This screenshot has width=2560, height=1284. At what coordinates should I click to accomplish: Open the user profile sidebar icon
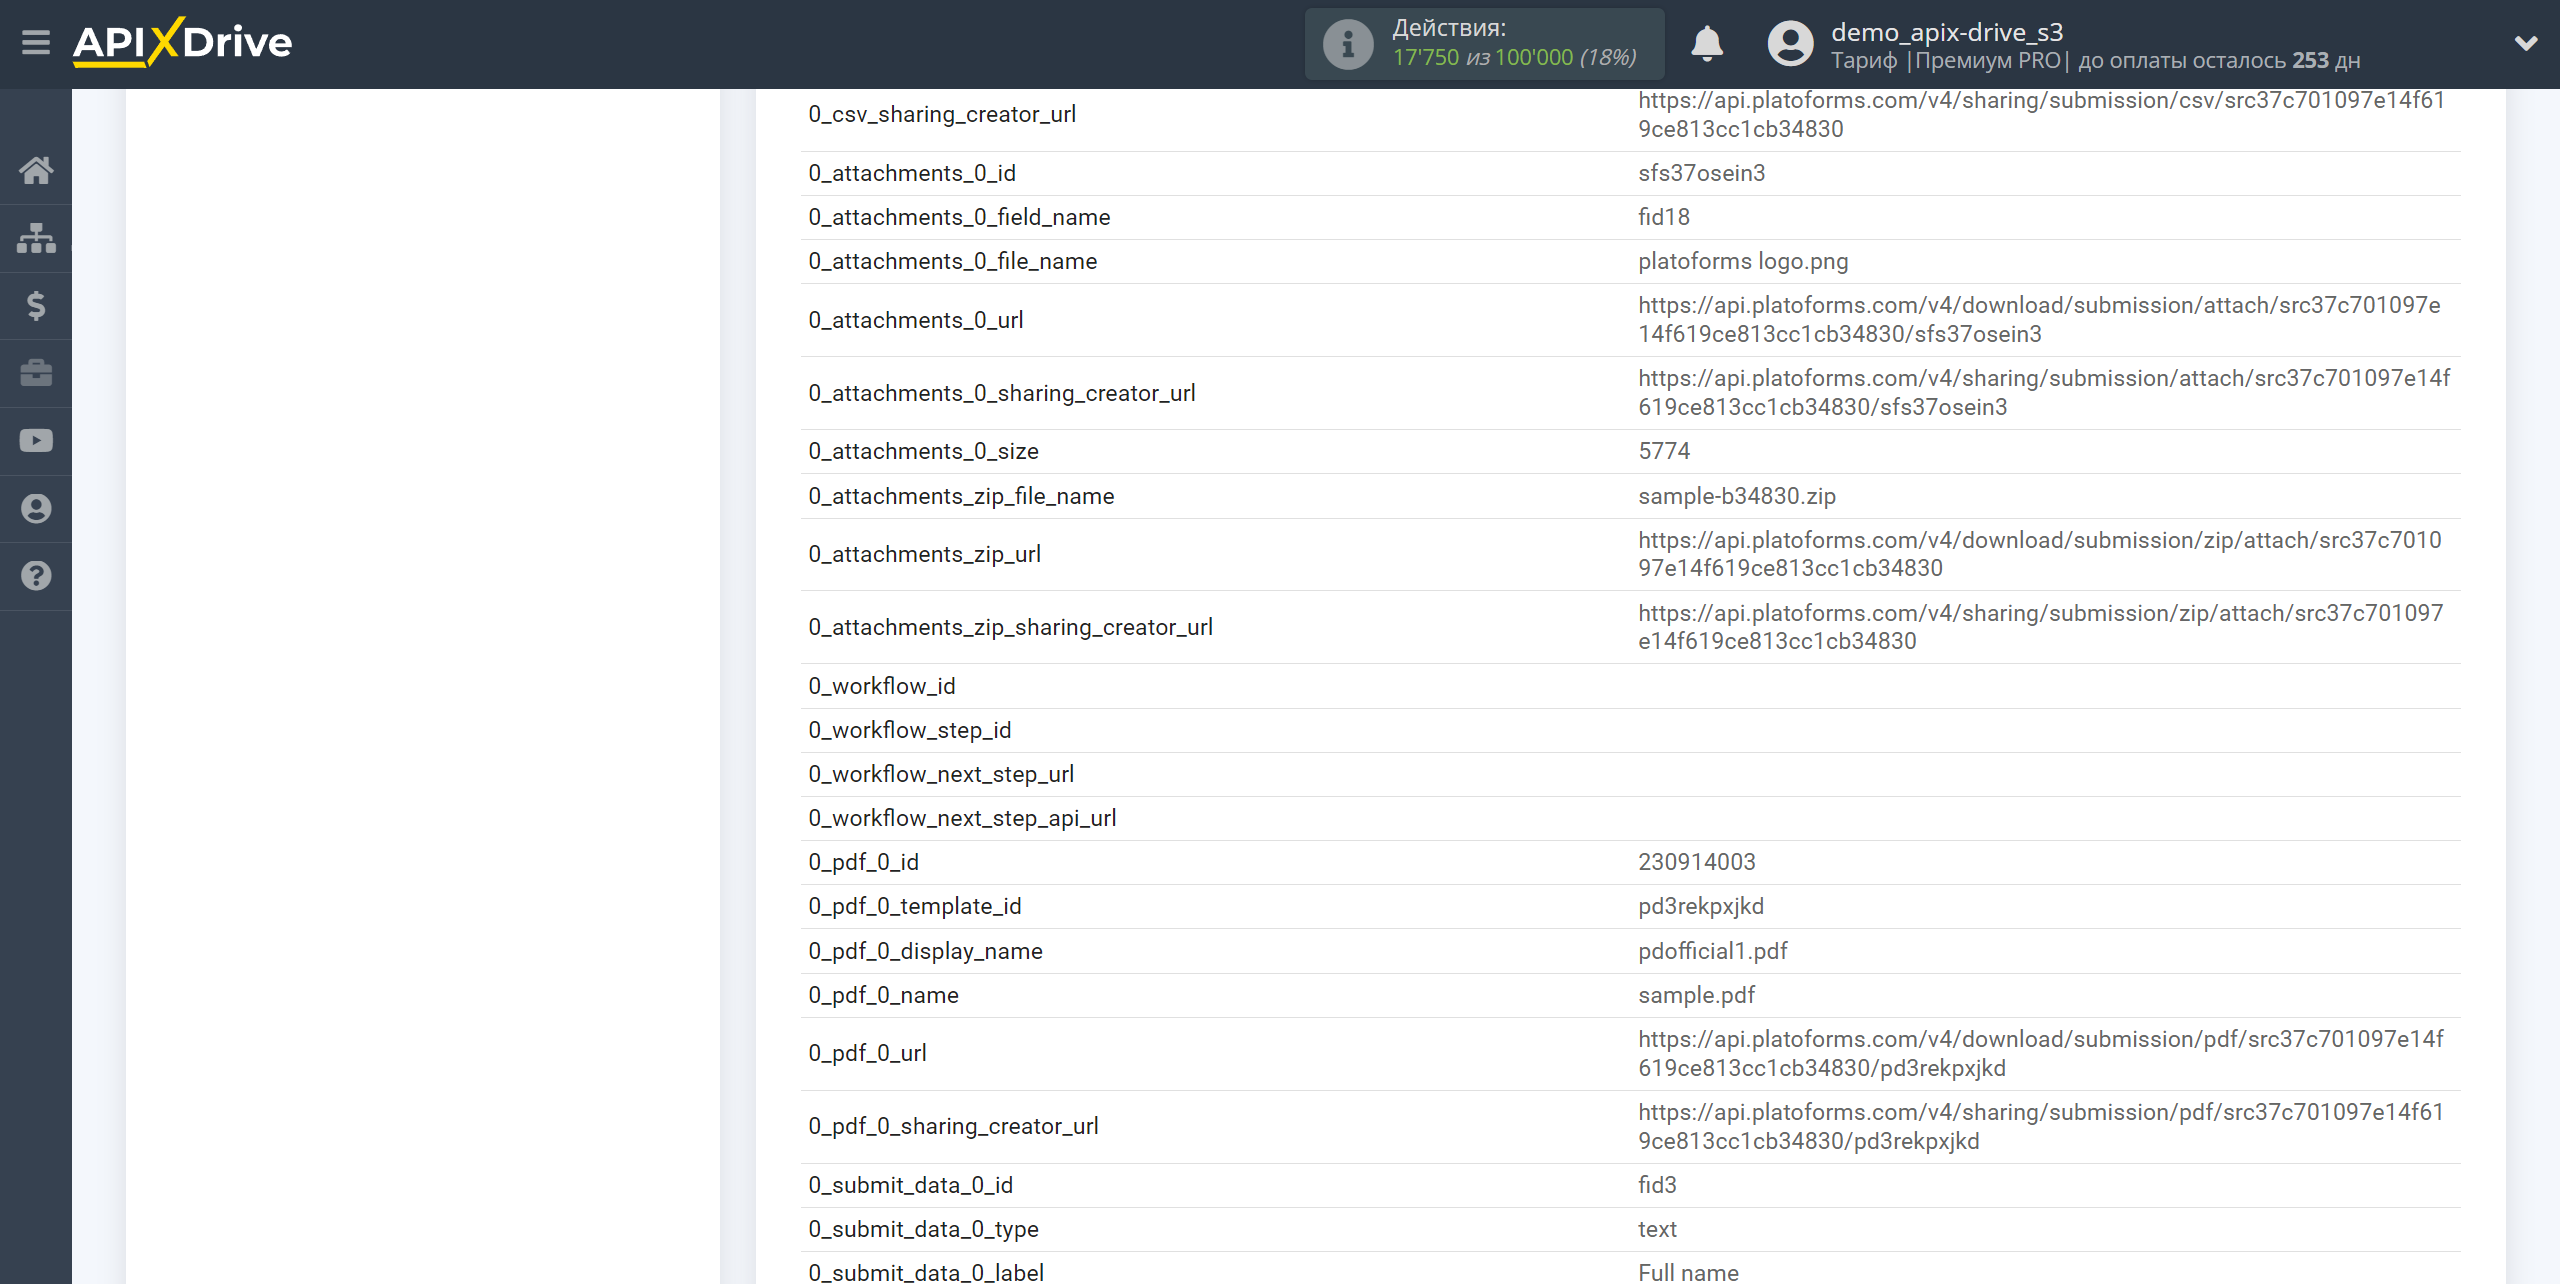(x=36, y=508)
